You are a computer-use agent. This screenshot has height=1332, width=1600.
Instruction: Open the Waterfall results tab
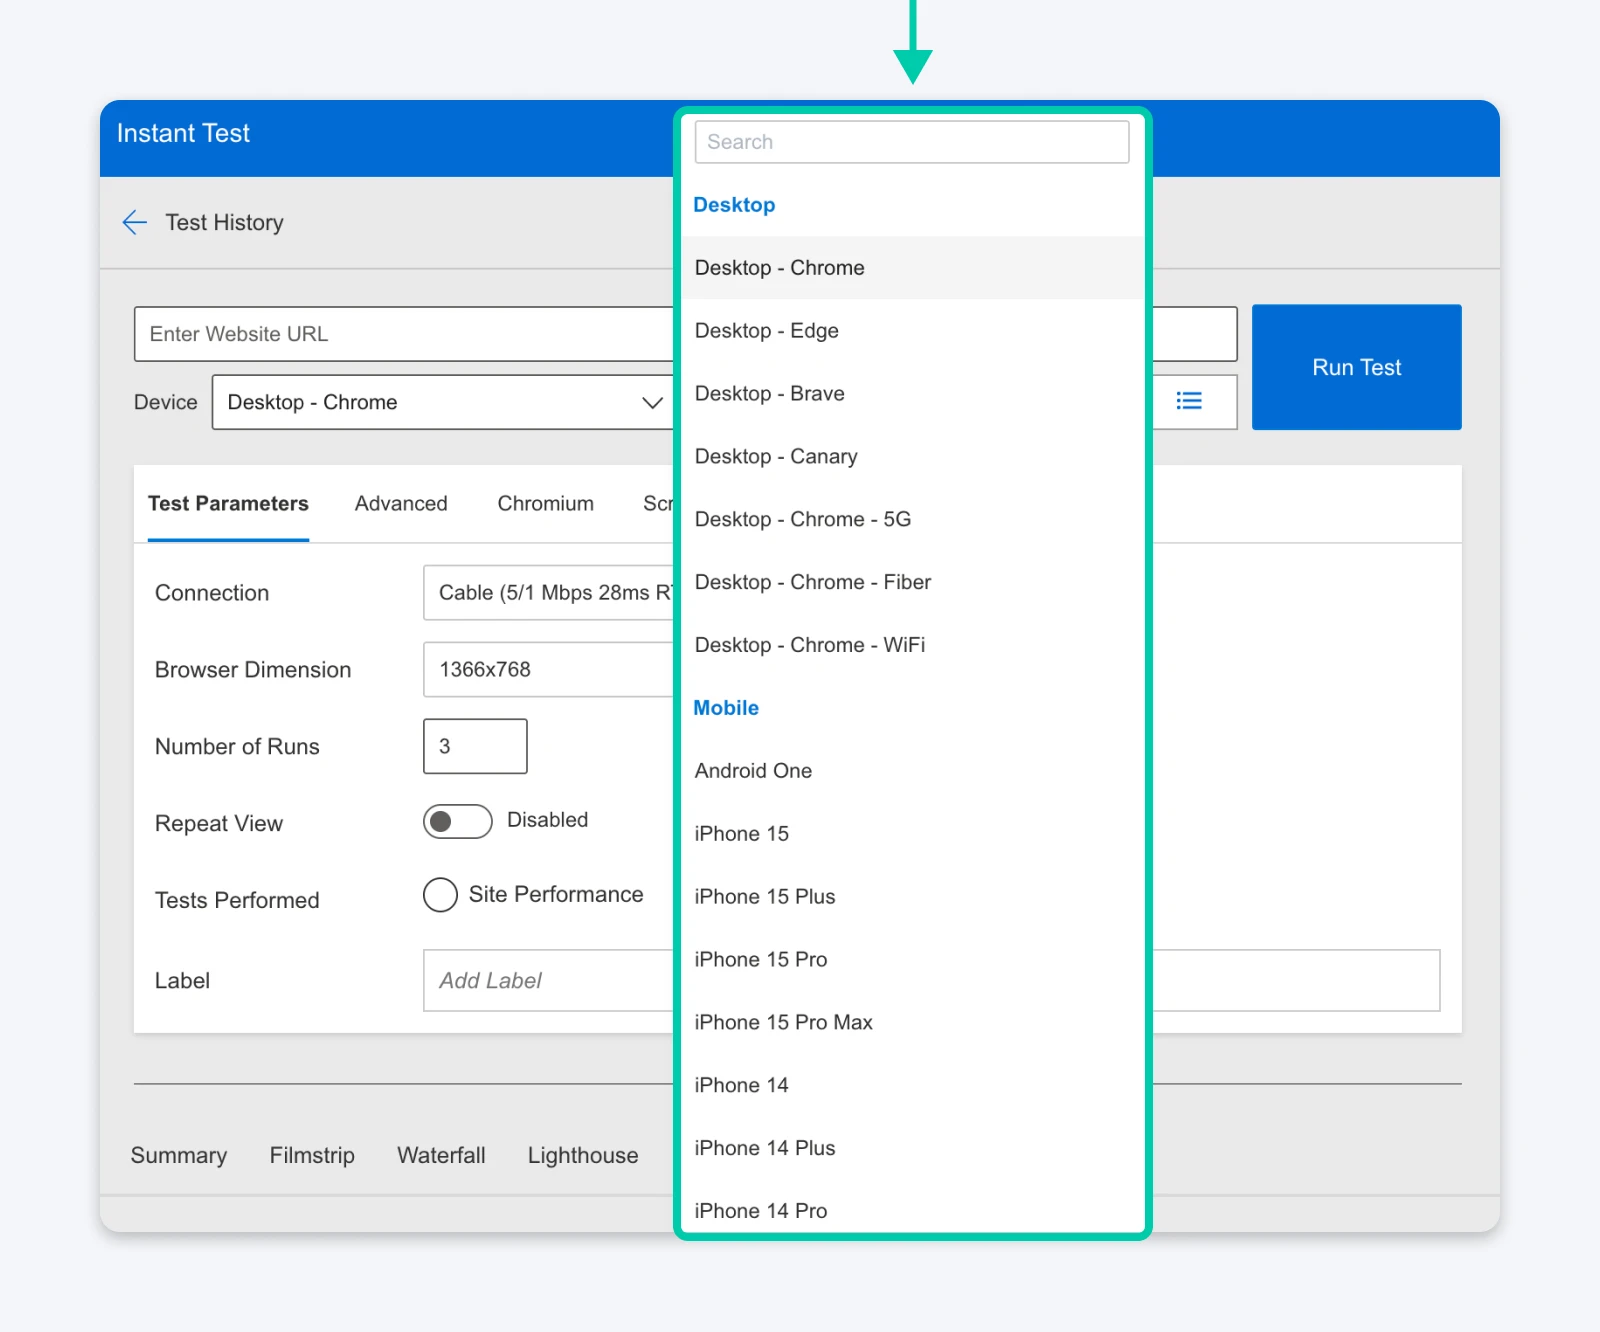[x=441, y=1155]
